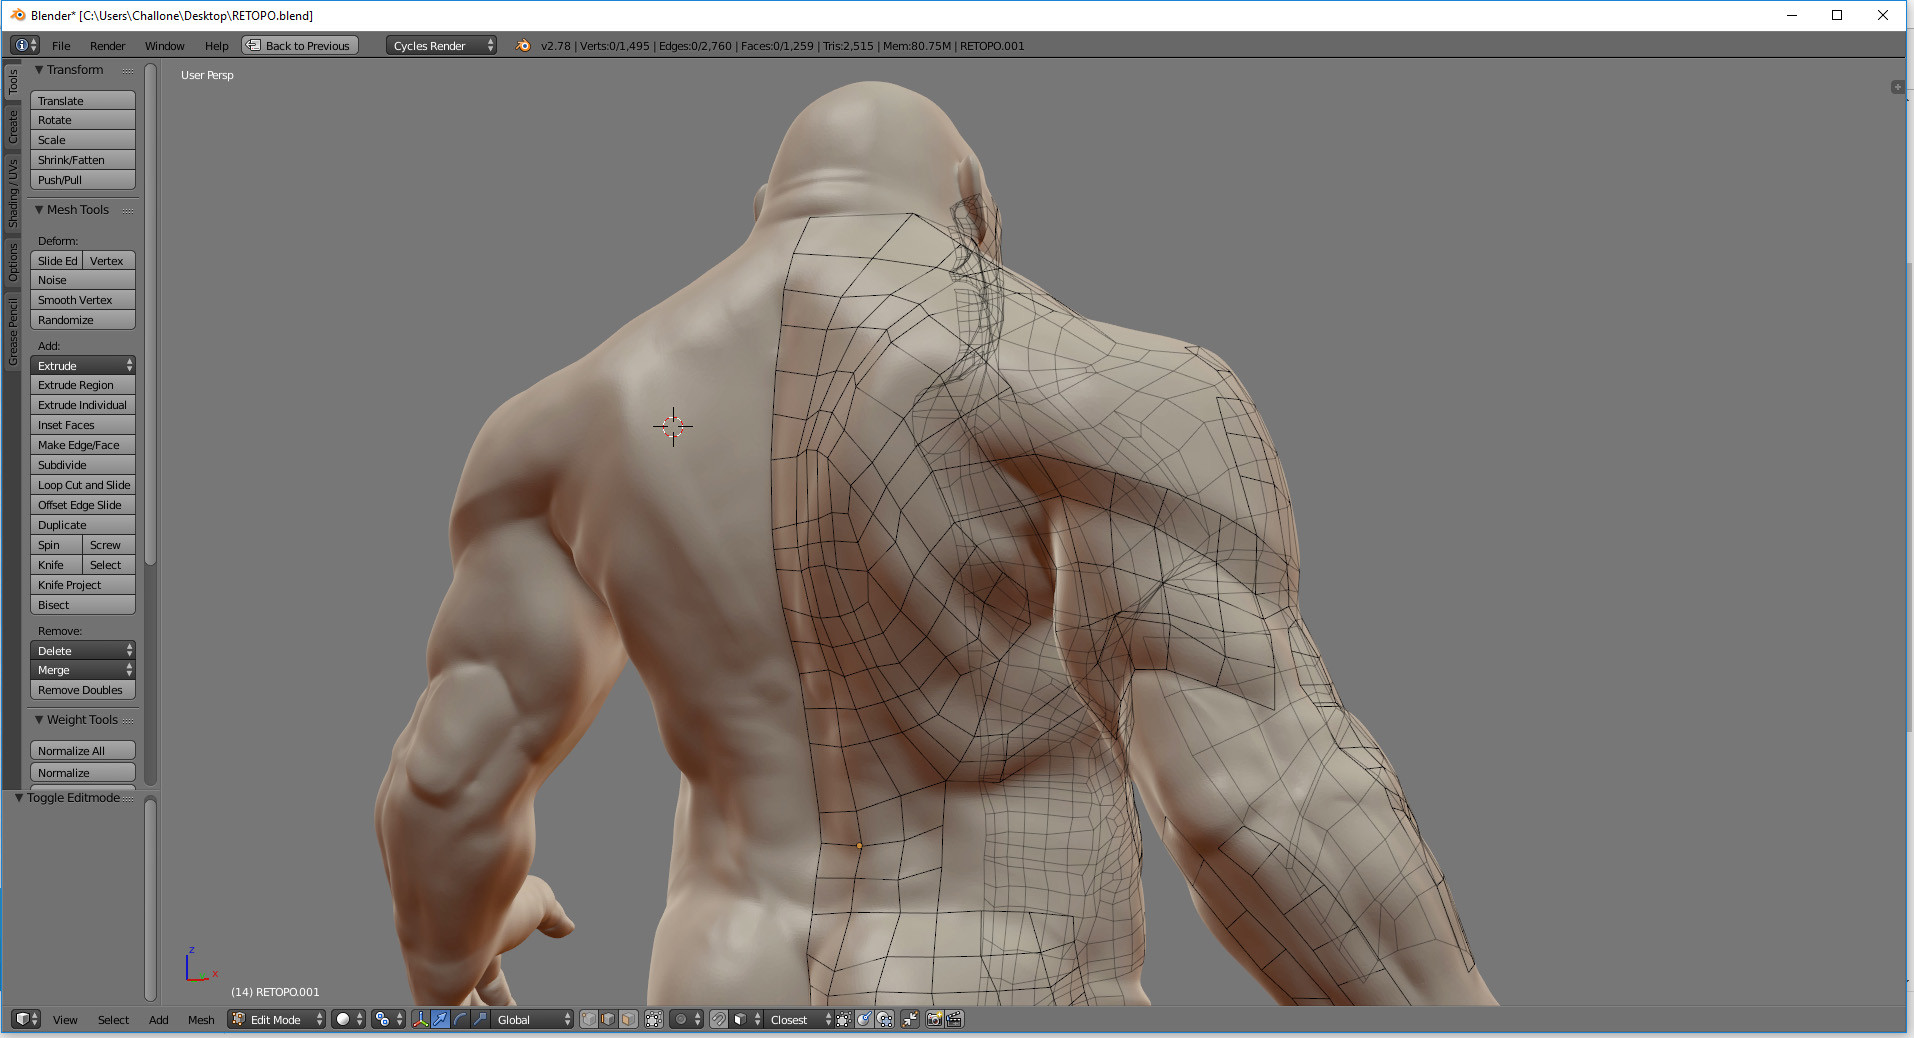Image resolution: width=1914 pixels, height=1038 pixels.
Task: Collapse the Toggle Editmode operator panel
Action: (19, 798)
